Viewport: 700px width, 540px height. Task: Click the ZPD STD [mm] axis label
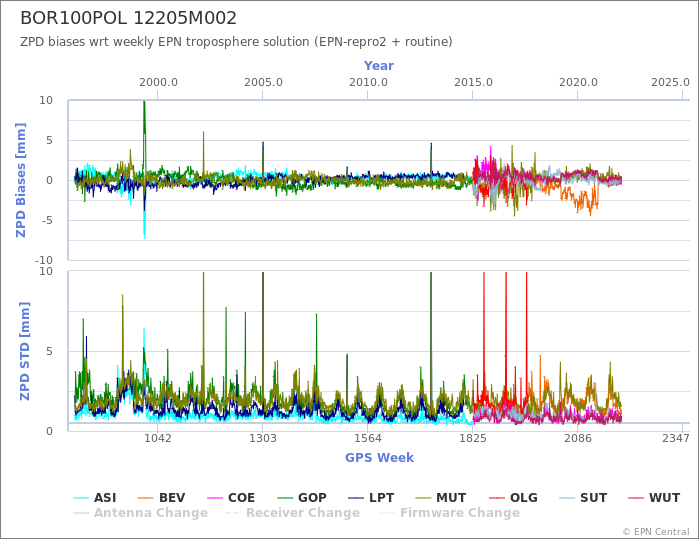[24, 351]
